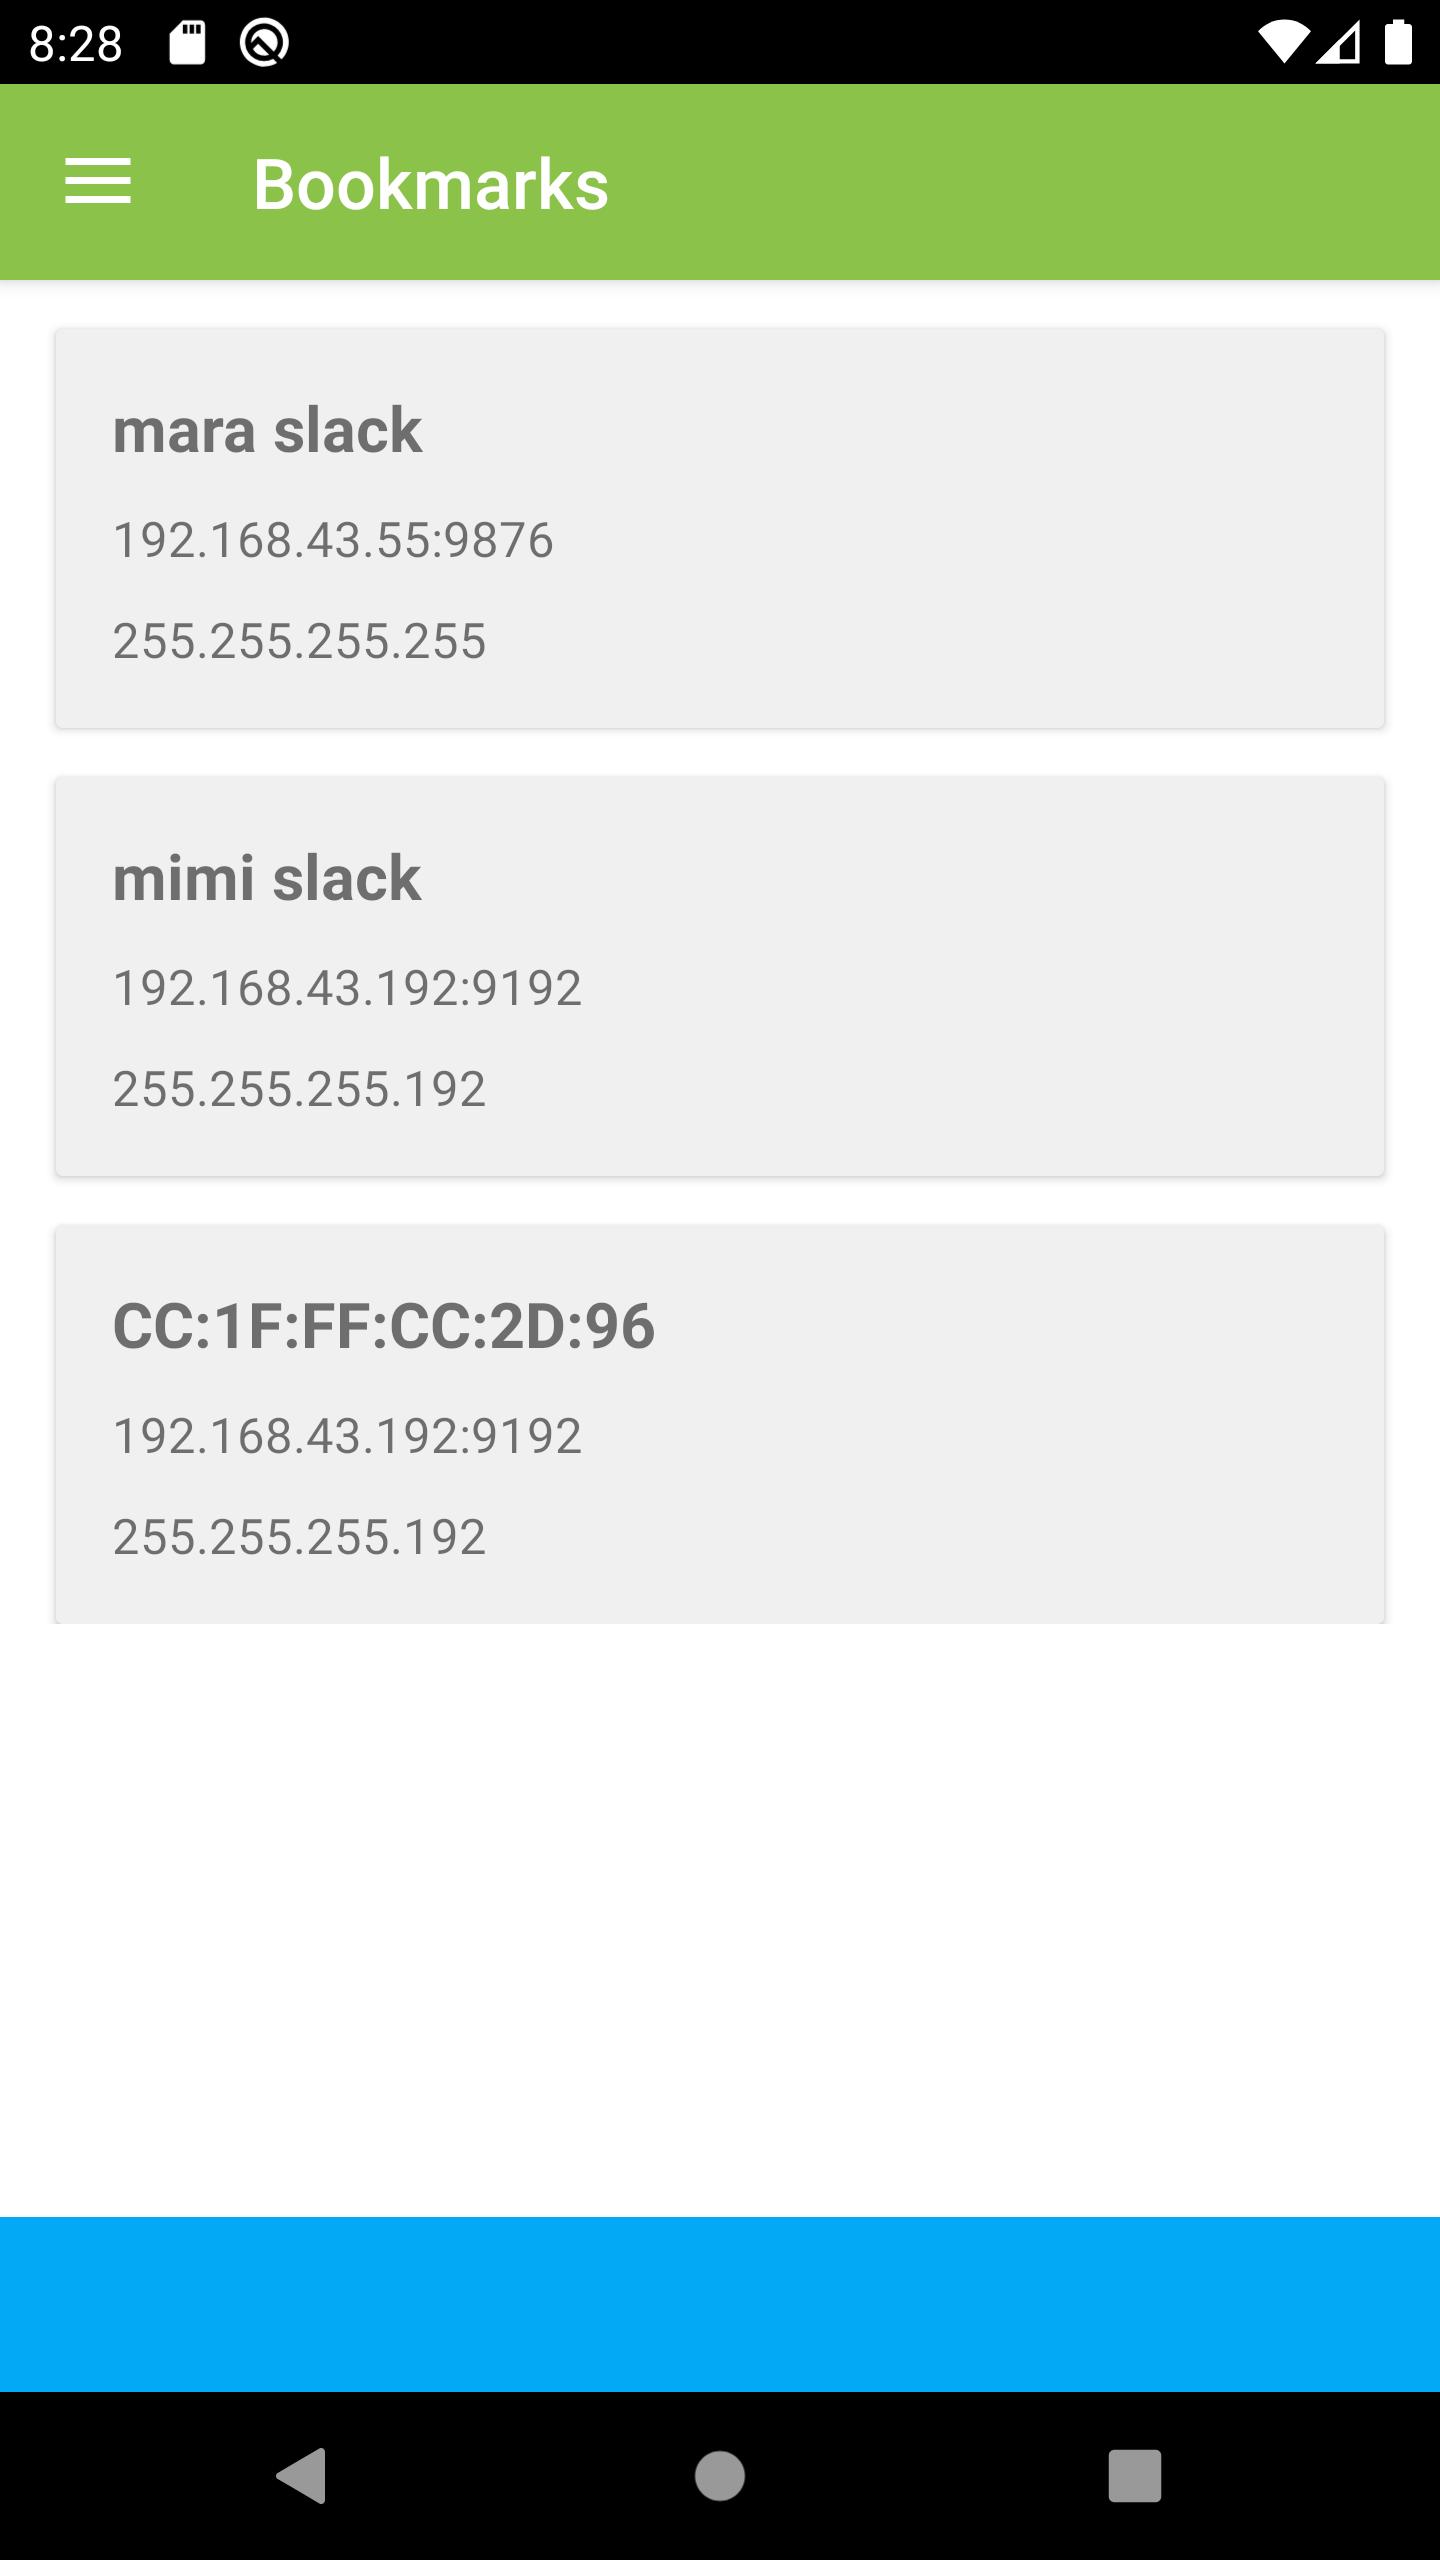Tap IP address under CC:1F:FF:CC:2D:96
This screenshot has width=1440, height=2560.
coord(347,1437)
